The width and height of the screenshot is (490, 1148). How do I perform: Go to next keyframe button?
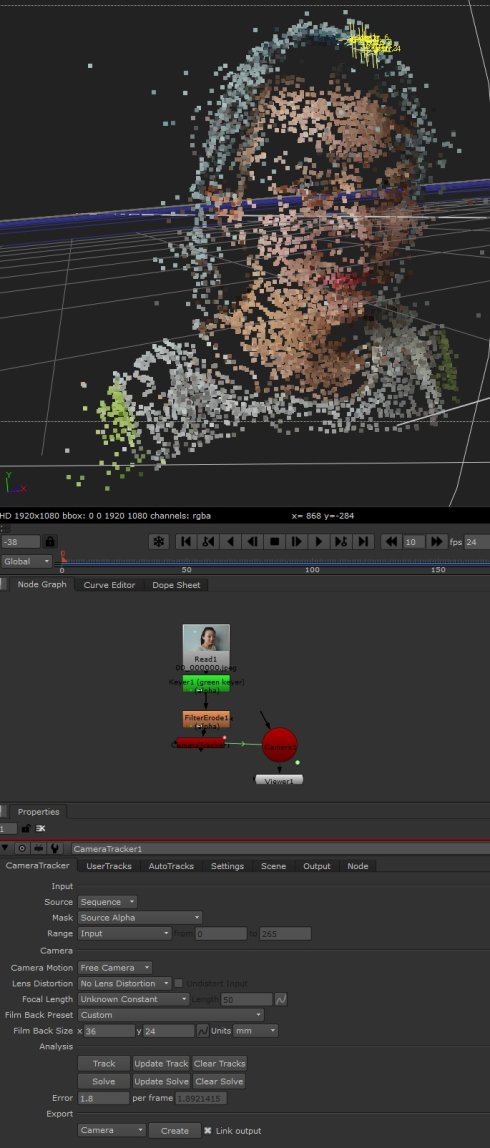[341, 542]
